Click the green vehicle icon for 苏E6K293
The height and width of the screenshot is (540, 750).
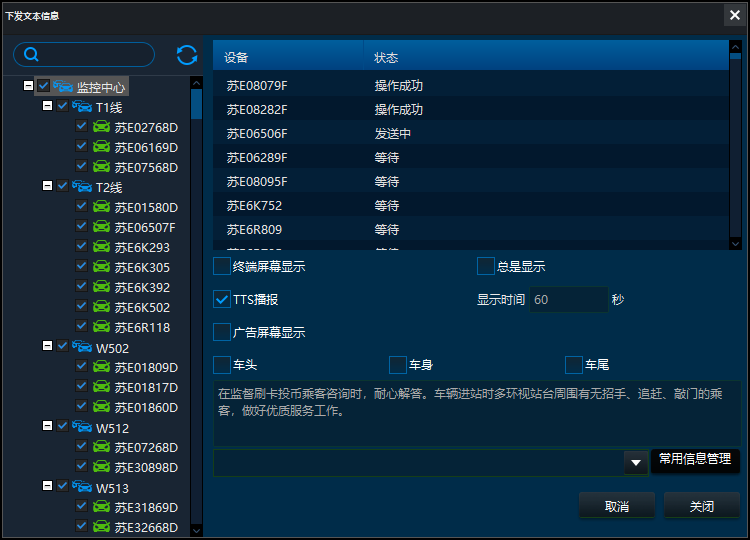tap(101, 247)
